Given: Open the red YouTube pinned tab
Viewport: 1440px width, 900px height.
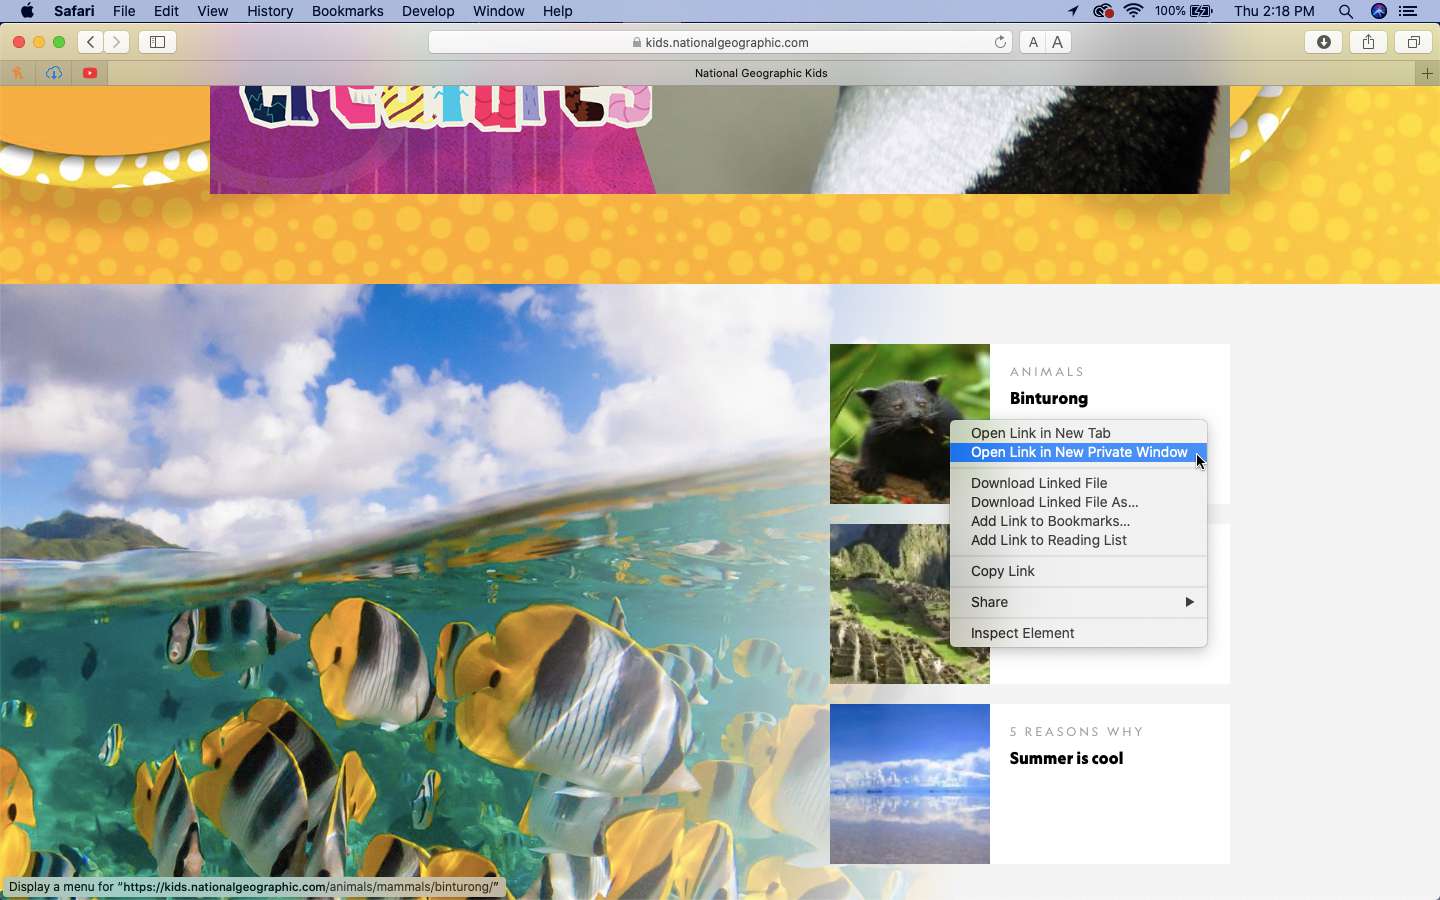Looking at the screenshot, I should [90, 73].
